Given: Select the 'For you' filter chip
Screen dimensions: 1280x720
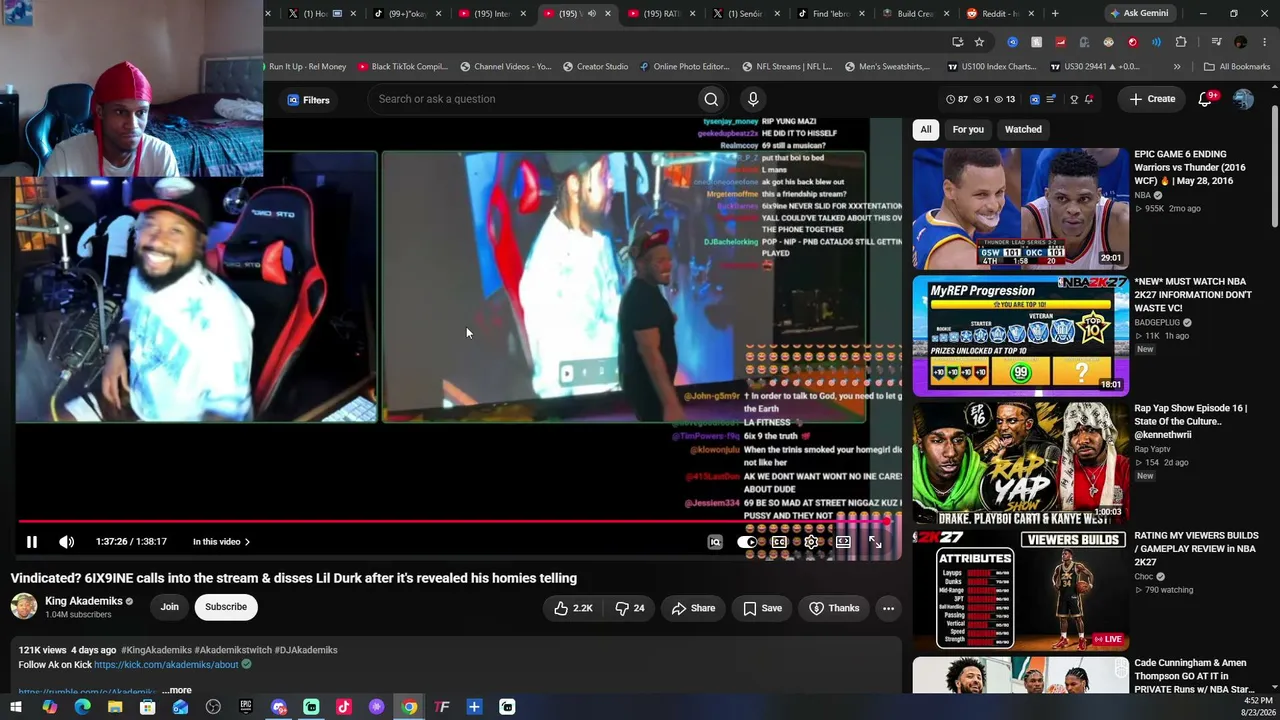Looking at the screenshot, I should pos(968,129).
